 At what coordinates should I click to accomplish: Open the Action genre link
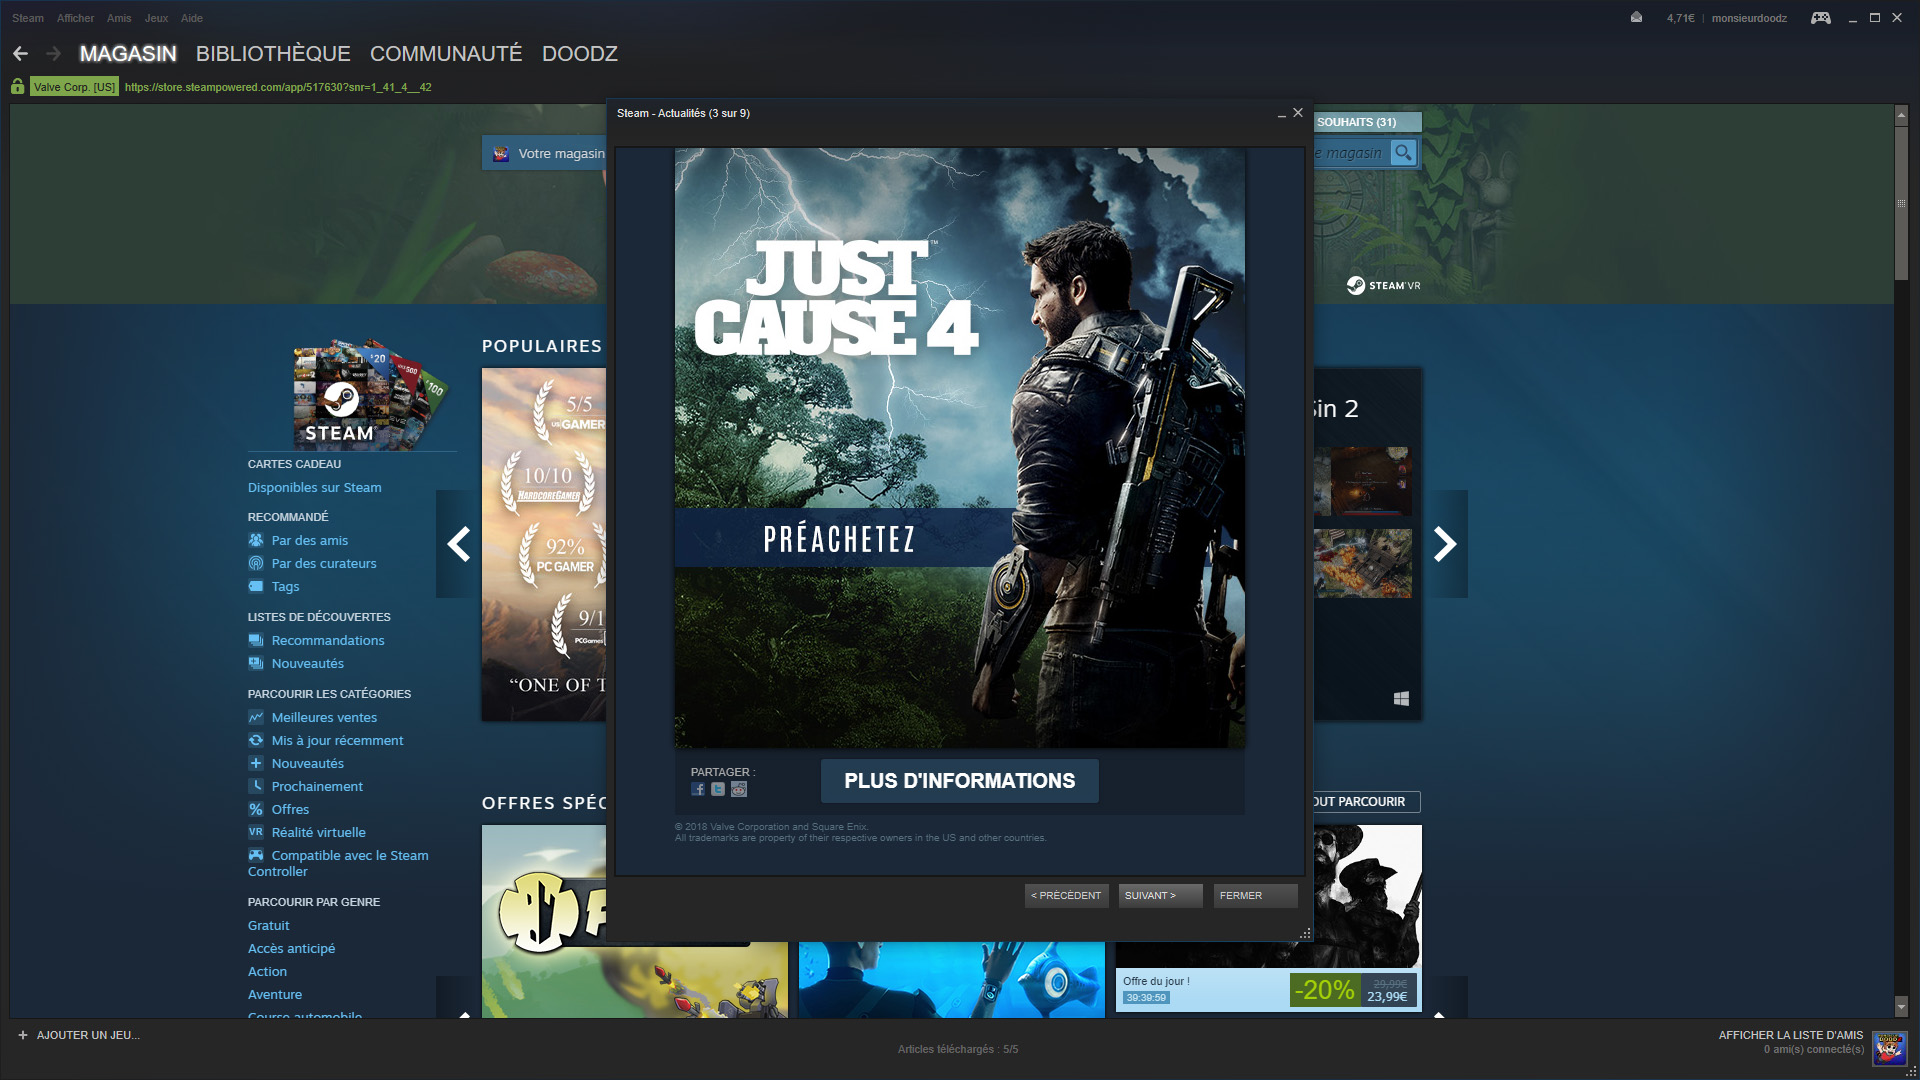click(x=267, y=971)
